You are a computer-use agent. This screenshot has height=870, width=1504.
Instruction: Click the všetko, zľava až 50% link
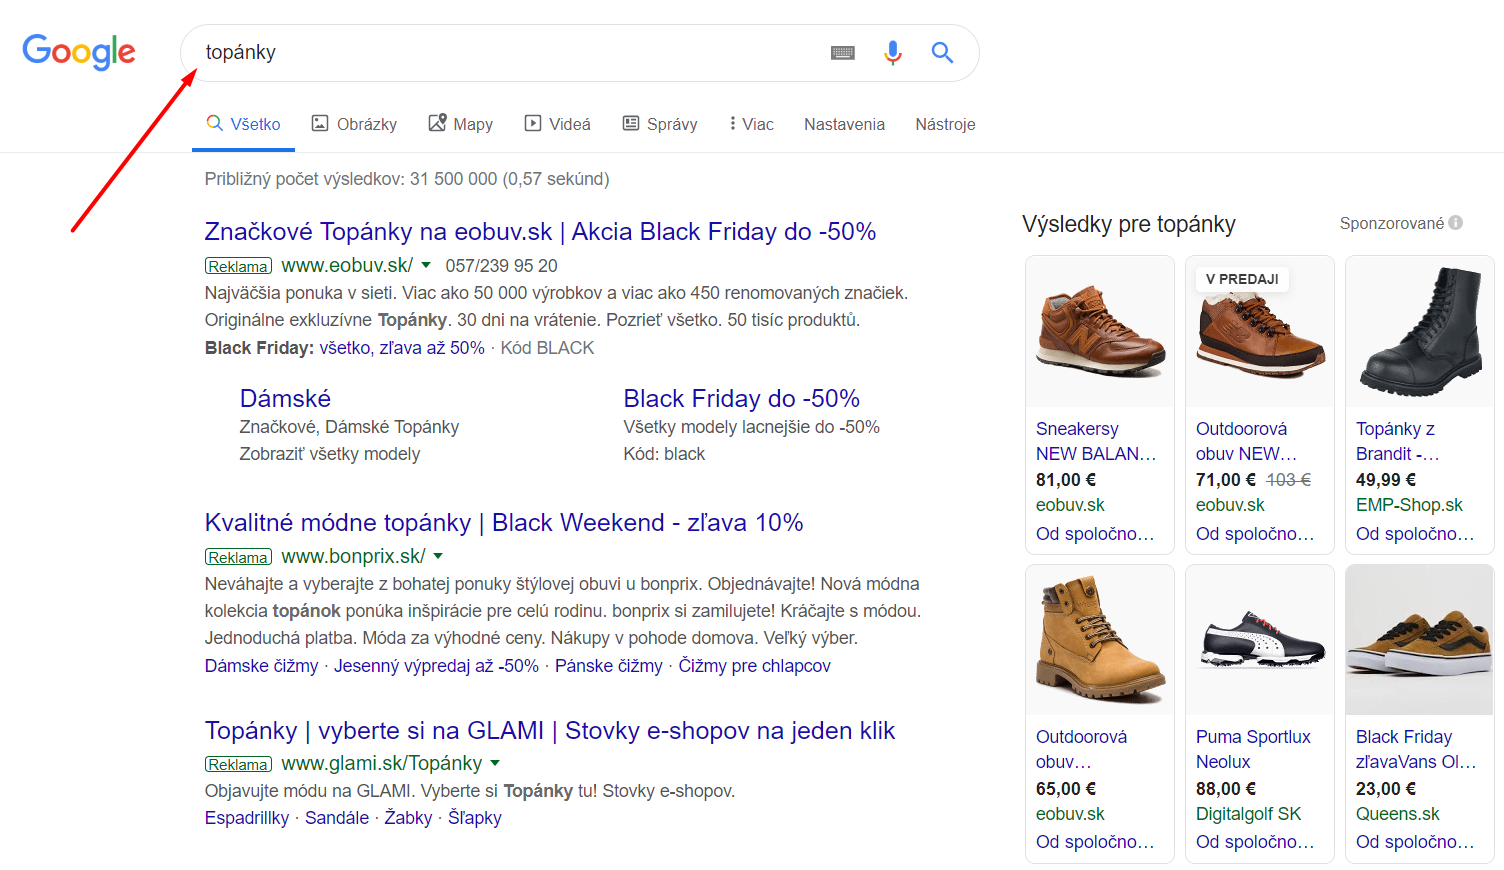click(402, 348)
